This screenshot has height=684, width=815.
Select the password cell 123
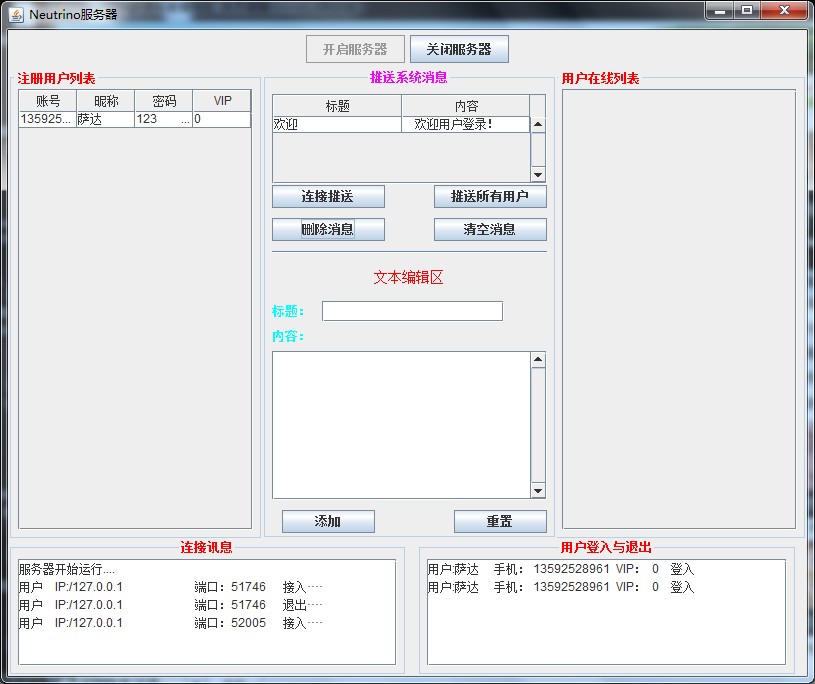[164, 119]
